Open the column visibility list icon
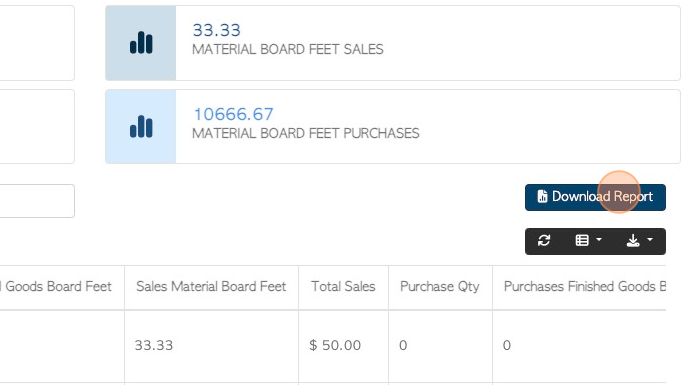 click(582, 240)
